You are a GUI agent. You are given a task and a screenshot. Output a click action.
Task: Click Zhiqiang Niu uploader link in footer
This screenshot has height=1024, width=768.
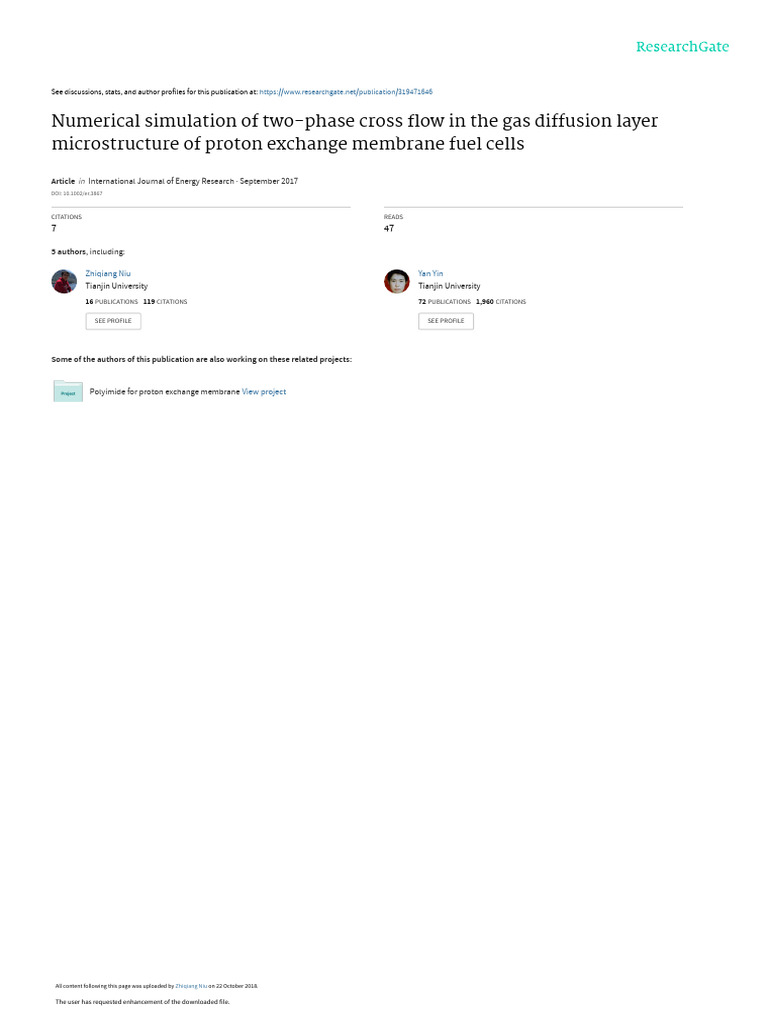click(x=191, y=986)
